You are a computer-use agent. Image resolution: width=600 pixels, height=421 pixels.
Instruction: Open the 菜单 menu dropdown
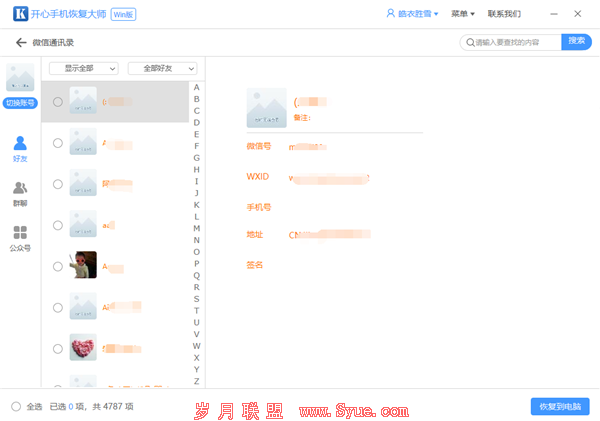(463, 14)
